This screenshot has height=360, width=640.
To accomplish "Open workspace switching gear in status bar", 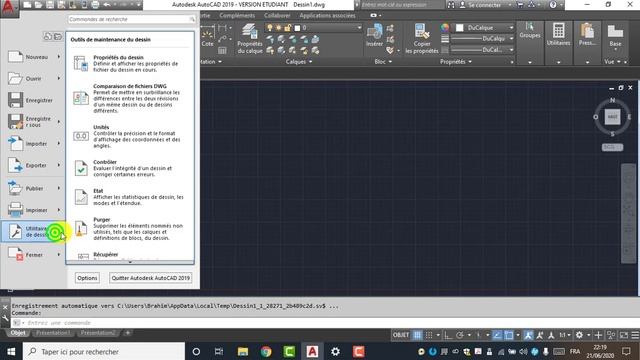I will click(579, 335).
